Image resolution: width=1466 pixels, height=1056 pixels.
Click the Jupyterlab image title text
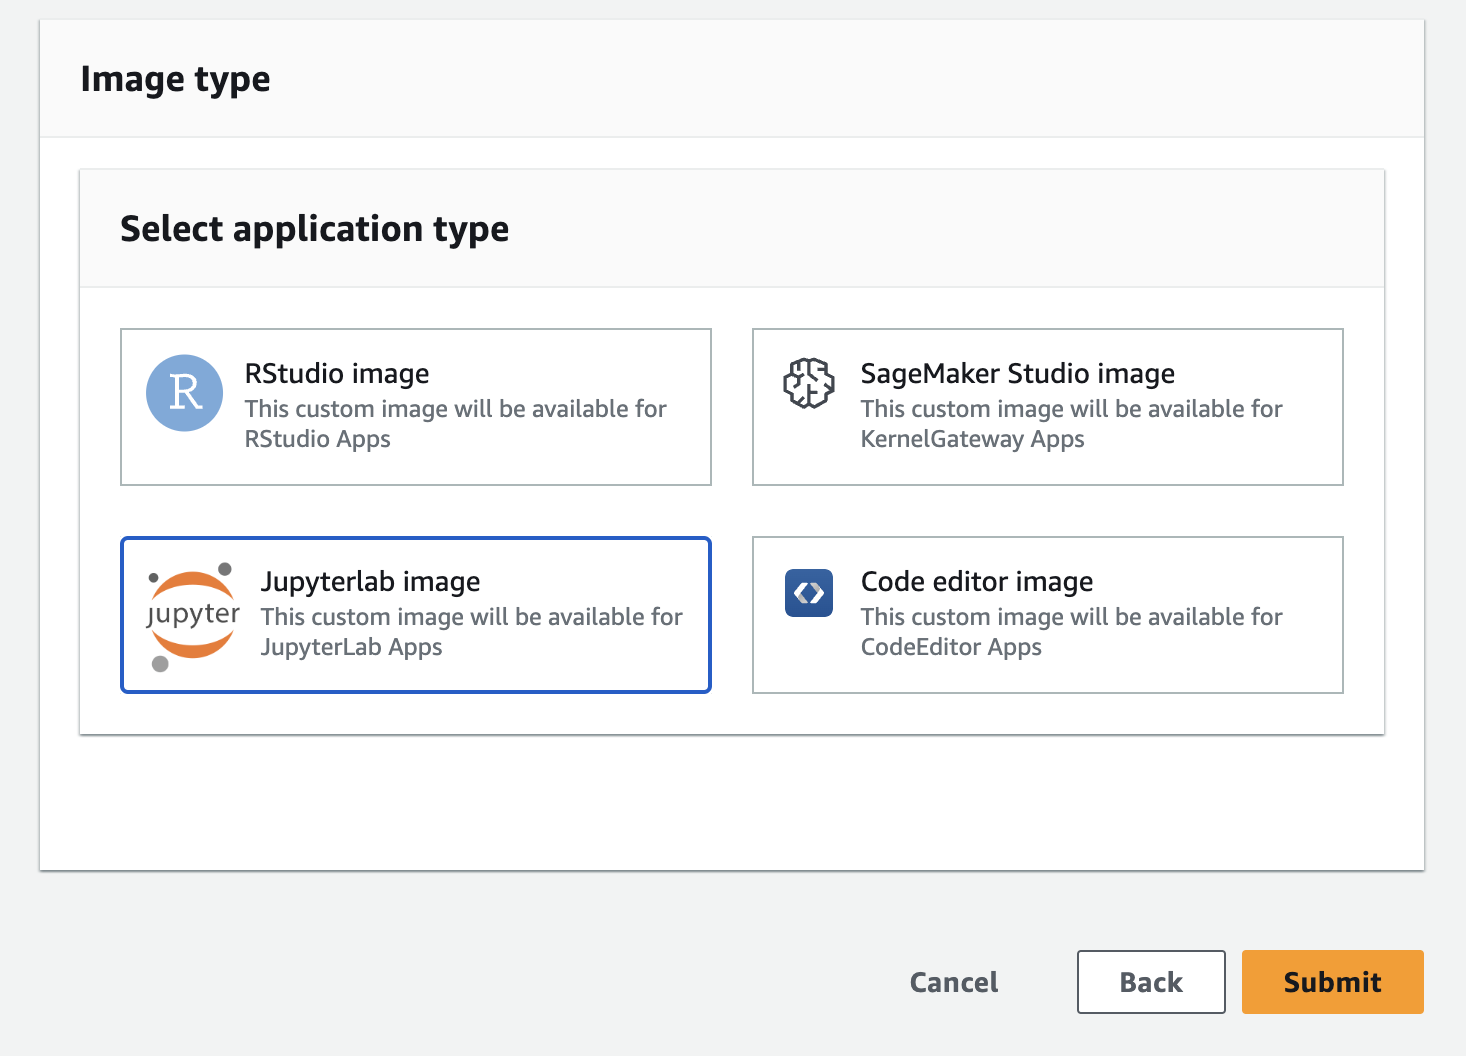pyautogui.click(x=371, y=581)
